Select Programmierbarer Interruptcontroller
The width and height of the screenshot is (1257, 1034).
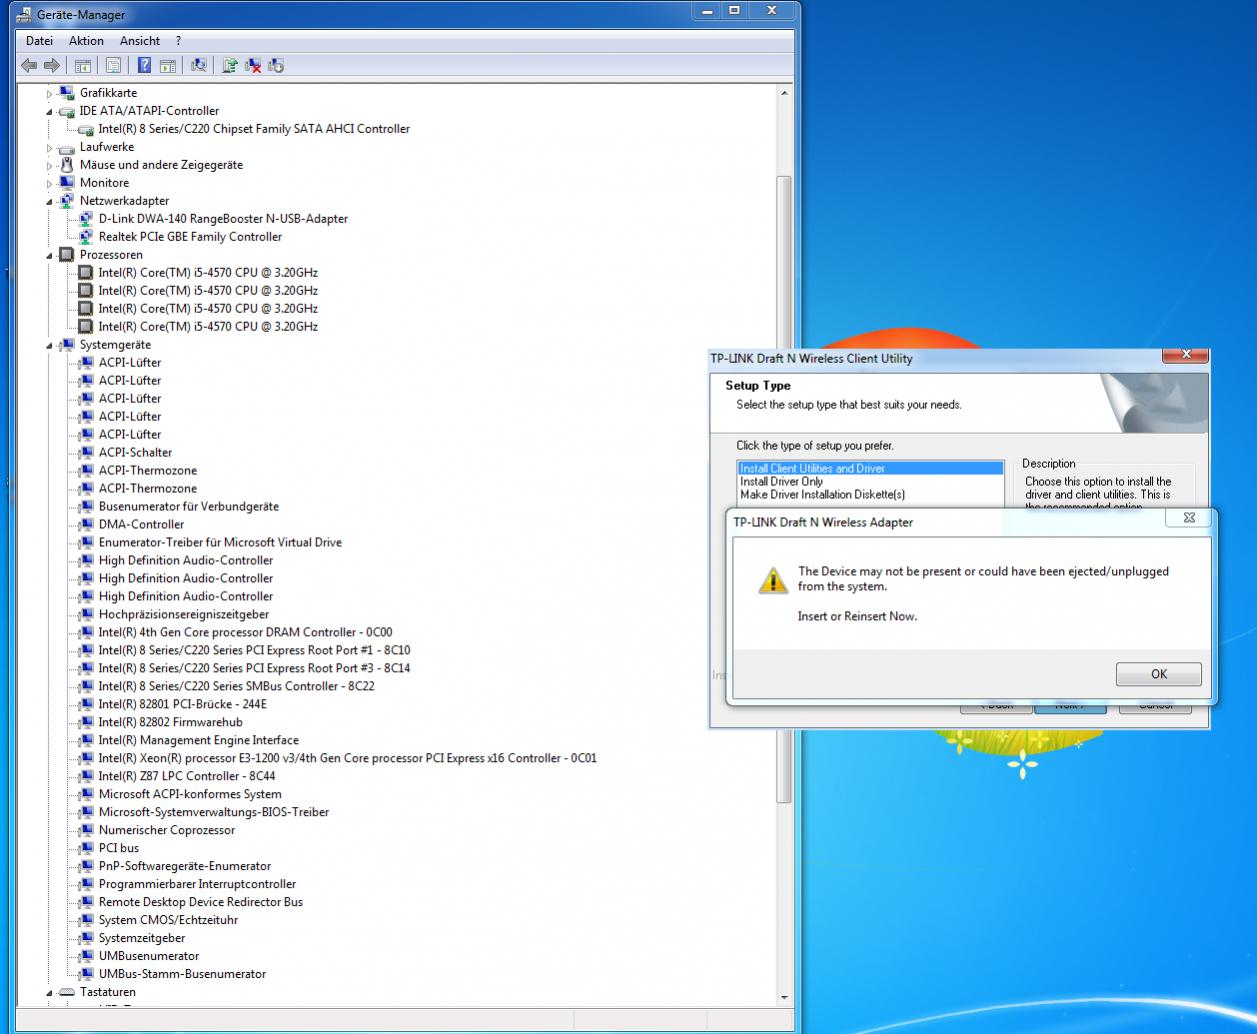197,885
